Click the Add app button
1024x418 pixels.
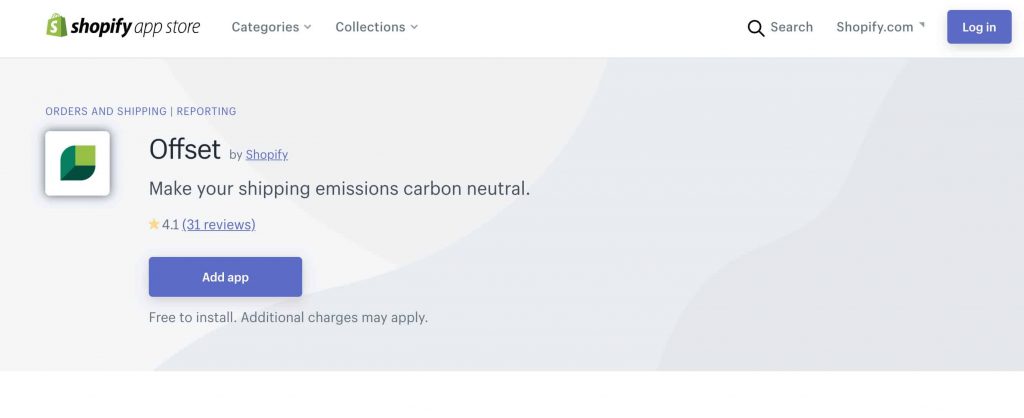(x=225, y=277)
